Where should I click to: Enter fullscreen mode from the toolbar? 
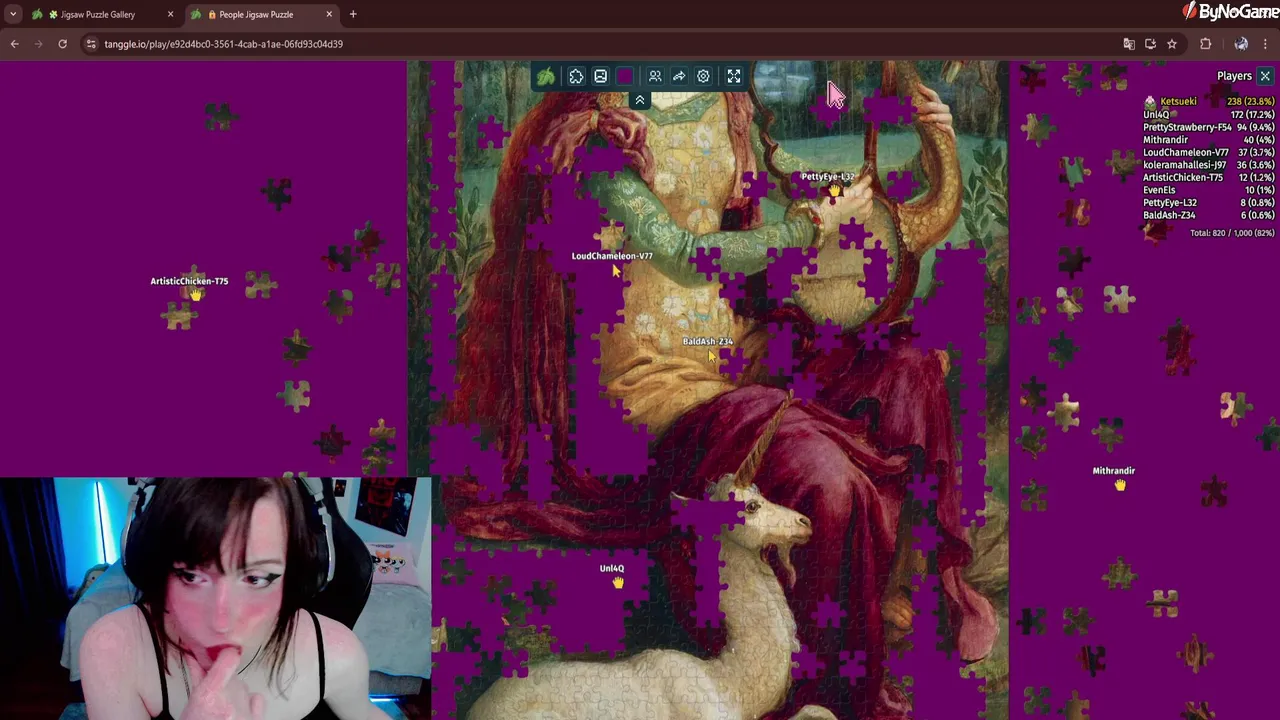pyautogui.click(x=734, y=76)
